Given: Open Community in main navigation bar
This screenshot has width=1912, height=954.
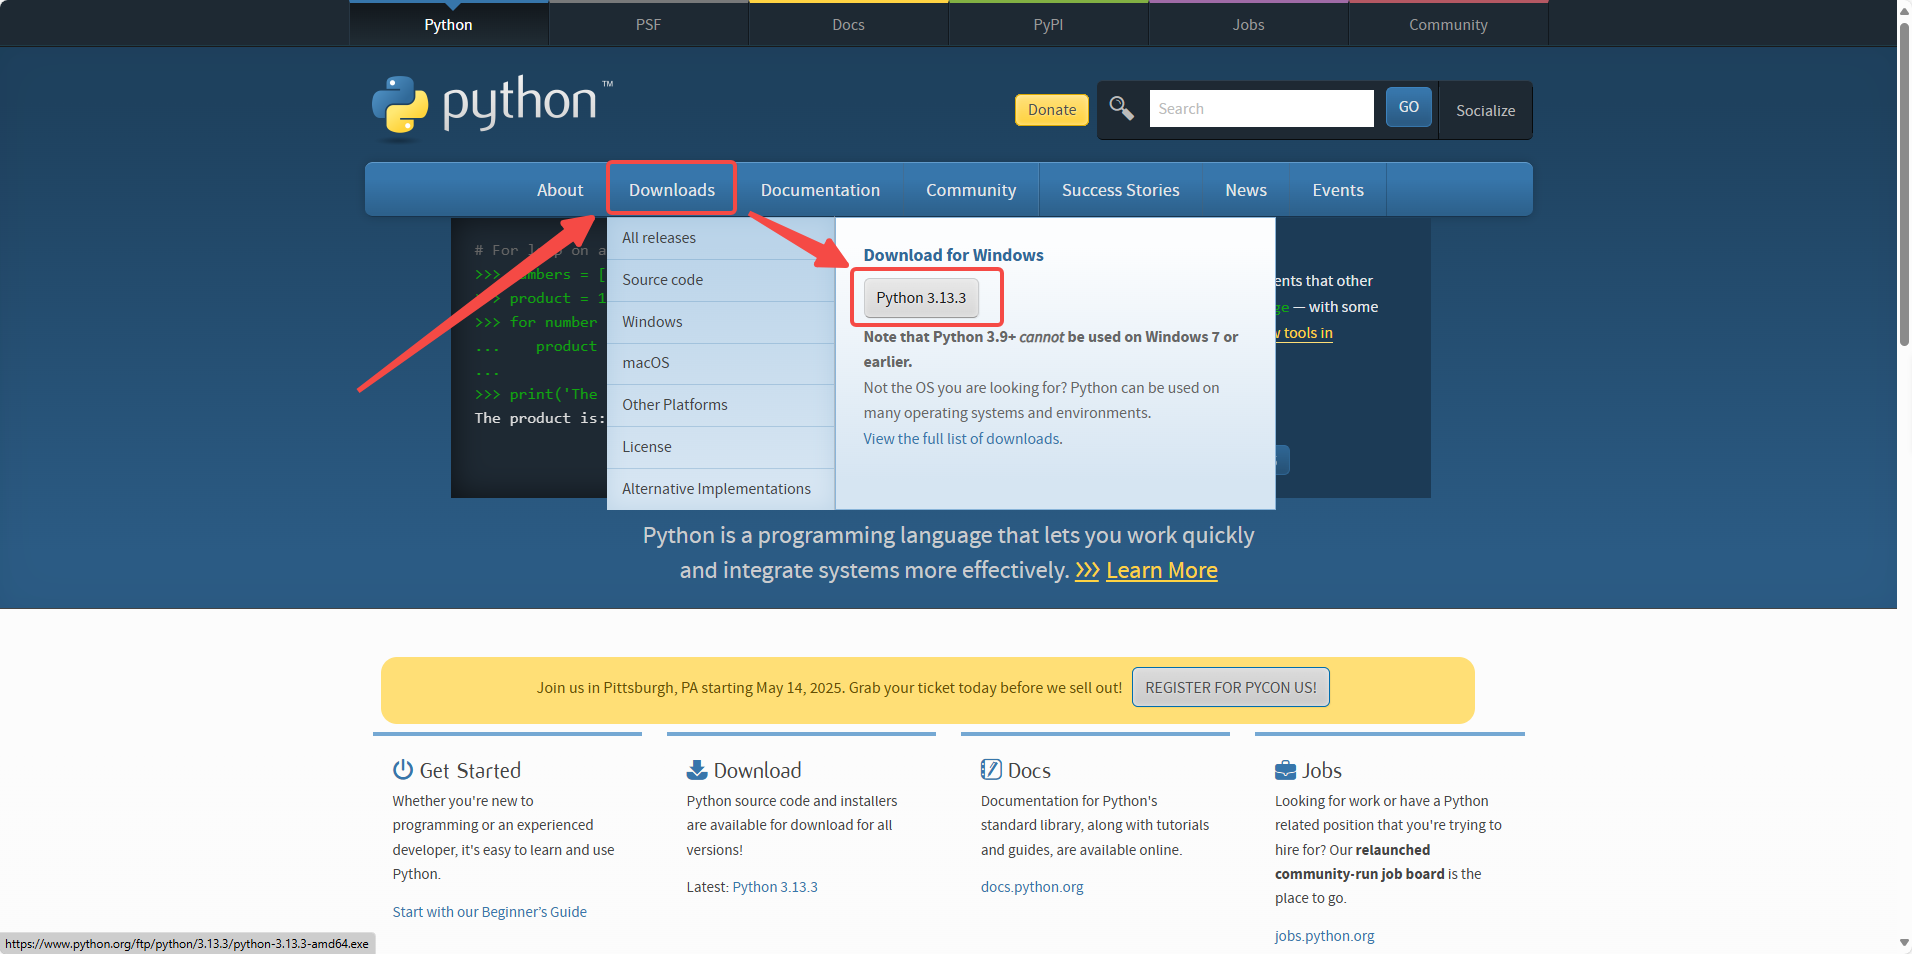Looking at the screenshot, I should 971,190.
